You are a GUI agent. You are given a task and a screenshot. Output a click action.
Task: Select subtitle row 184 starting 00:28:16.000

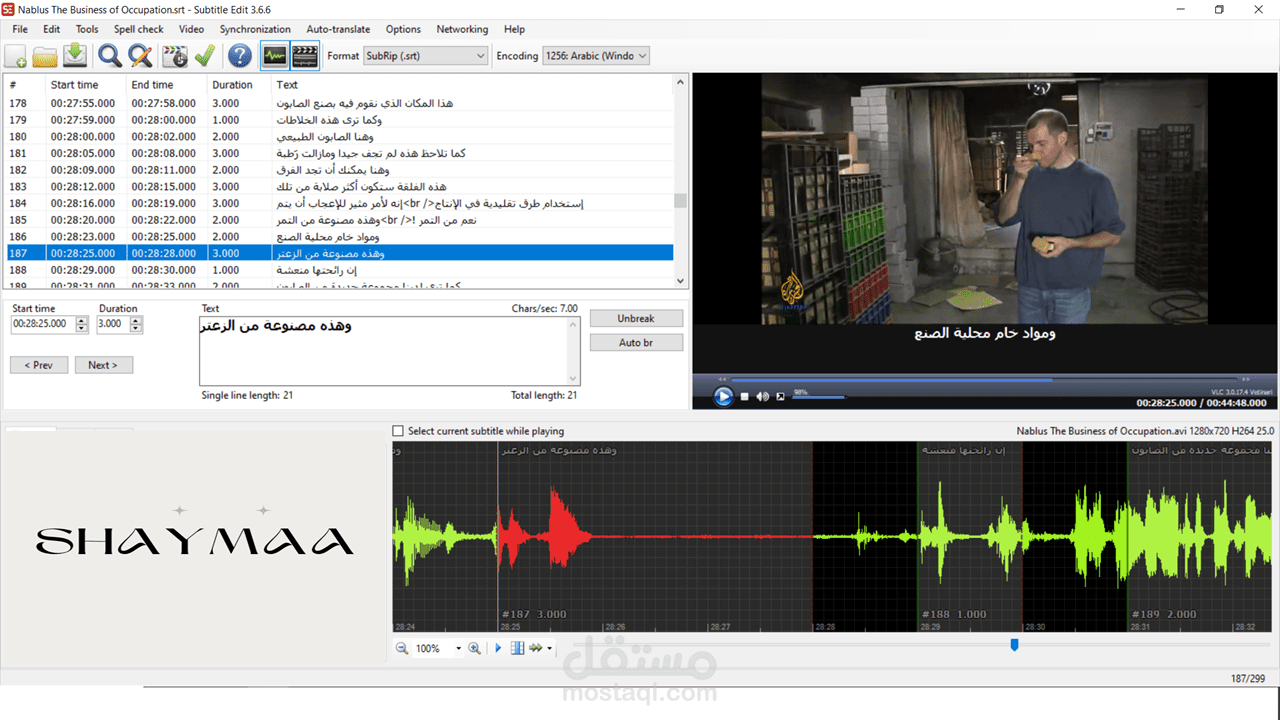(338, 203)
